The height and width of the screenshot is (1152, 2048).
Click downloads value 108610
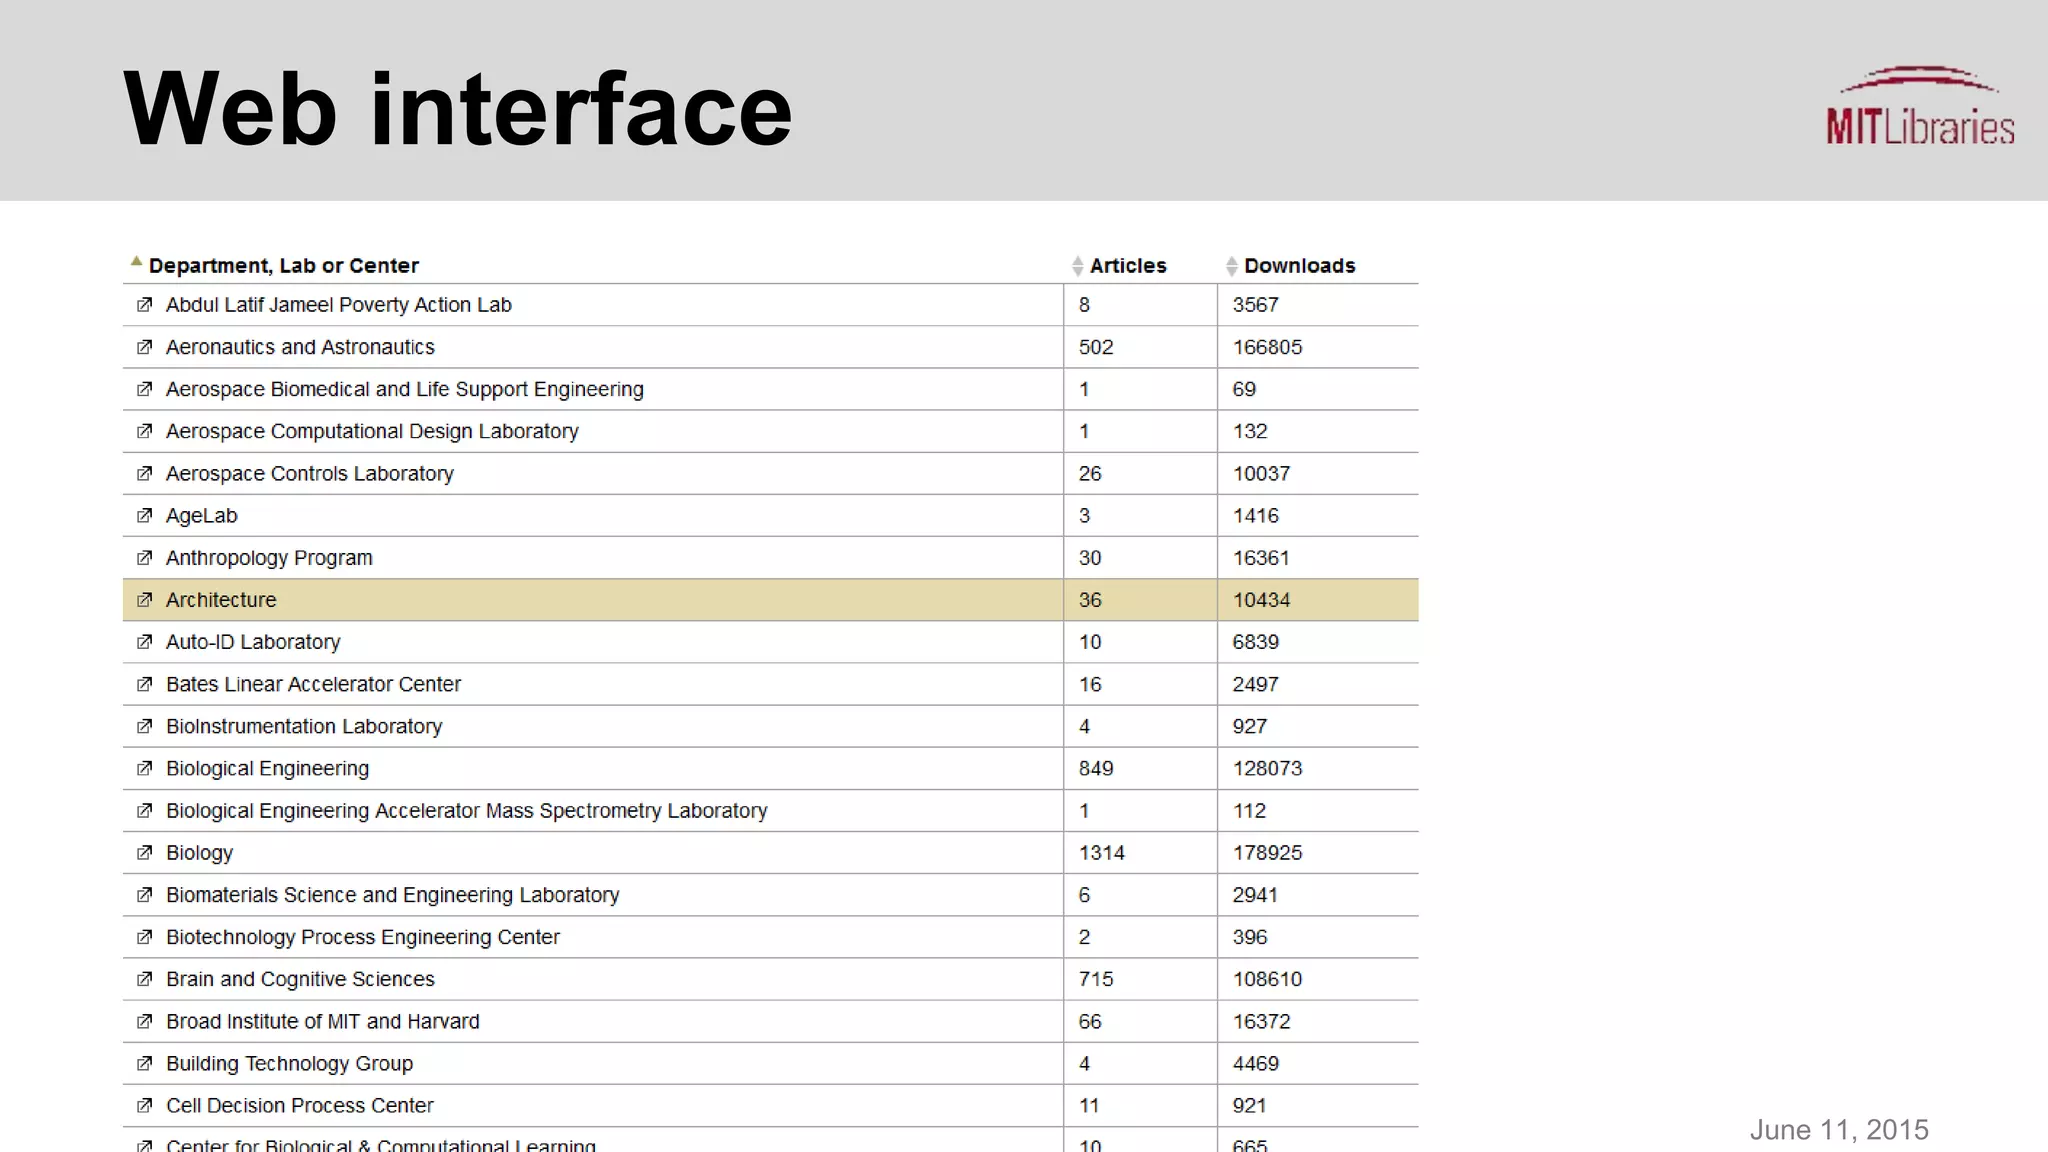(x=1268, y=979)
